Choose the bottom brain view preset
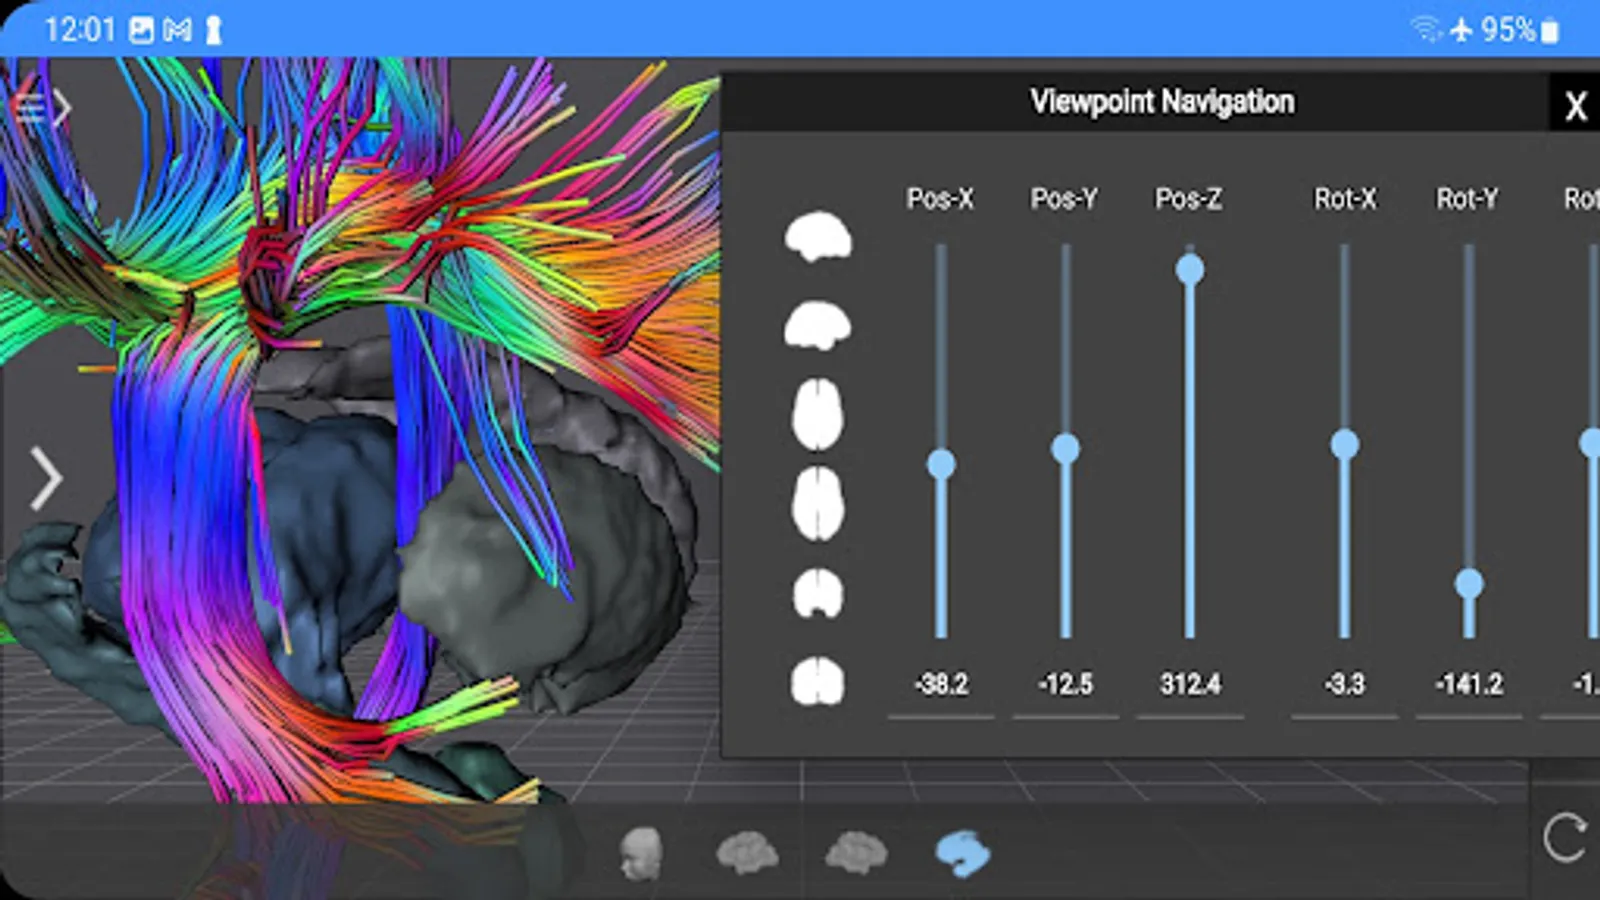Viewport: 1600px width, 900px height. [x=818, y=504]
